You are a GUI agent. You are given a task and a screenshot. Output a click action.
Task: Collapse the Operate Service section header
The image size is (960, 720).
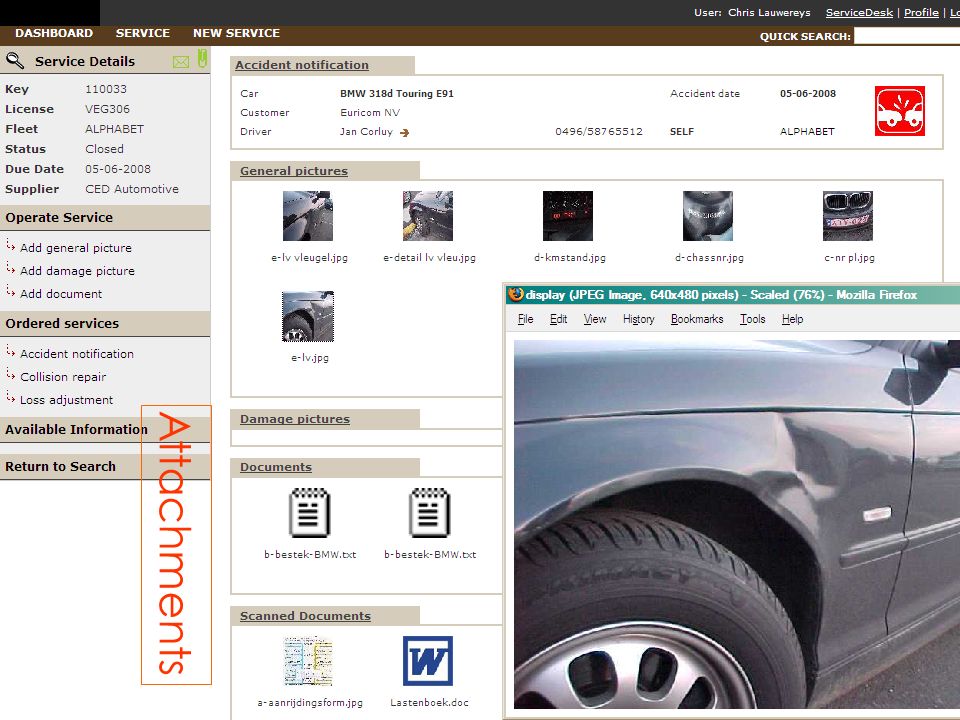pyautogui.click(x=59, y=217)
